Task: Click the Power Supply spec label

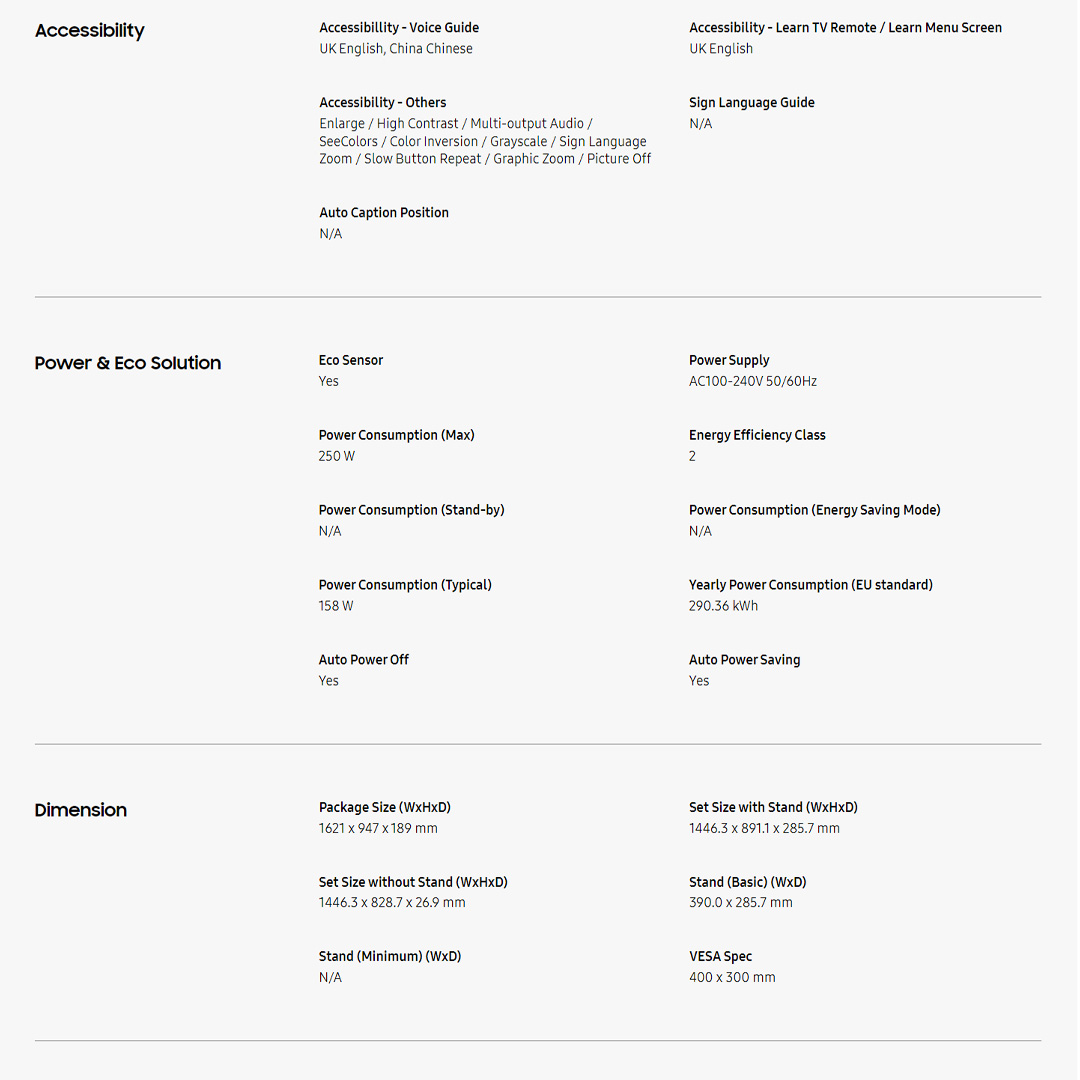Action: point(729,360)
